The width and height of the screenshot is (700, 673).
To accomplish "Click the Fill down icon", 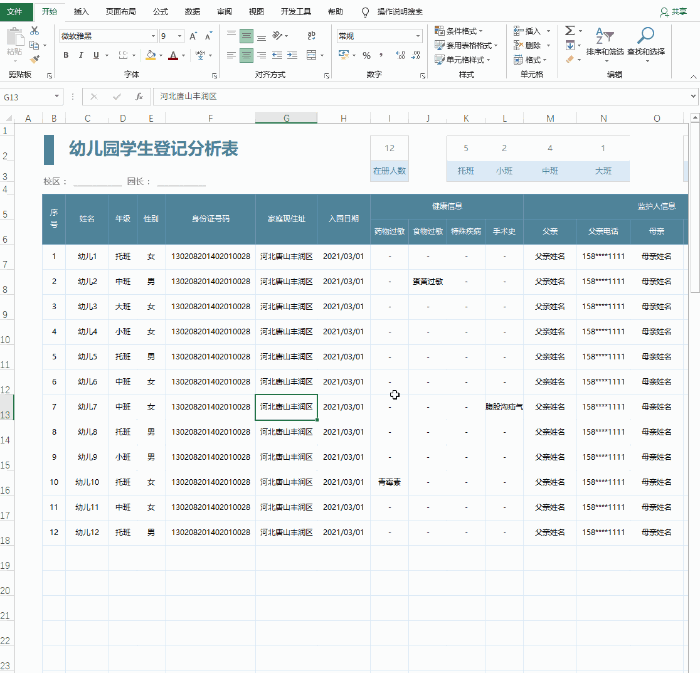I will tap(570, 45).
